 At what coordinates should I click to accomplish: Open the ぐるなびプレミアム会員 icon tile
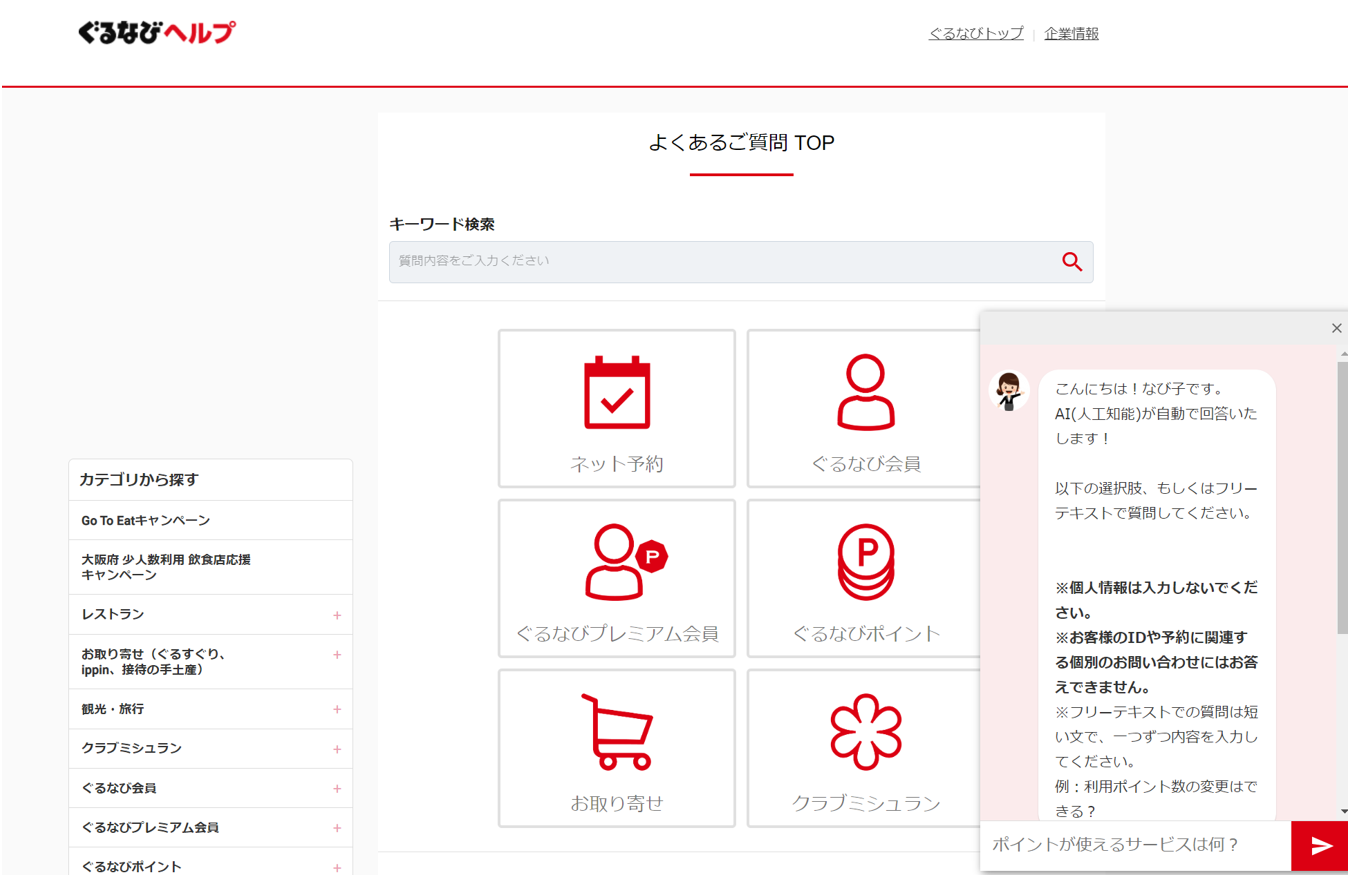coord(617,578)
